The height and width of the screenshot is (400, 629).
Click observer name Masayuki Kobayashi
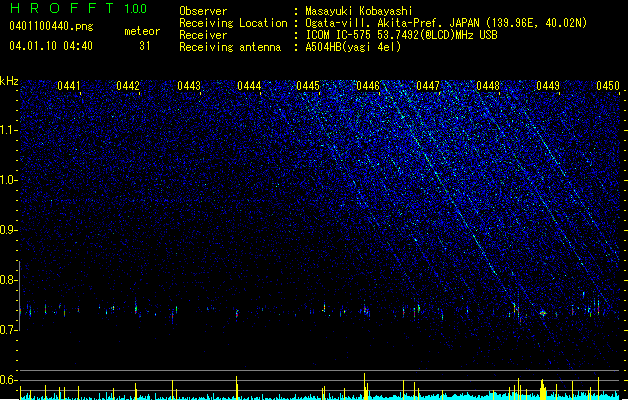click(x=359, y=11)
